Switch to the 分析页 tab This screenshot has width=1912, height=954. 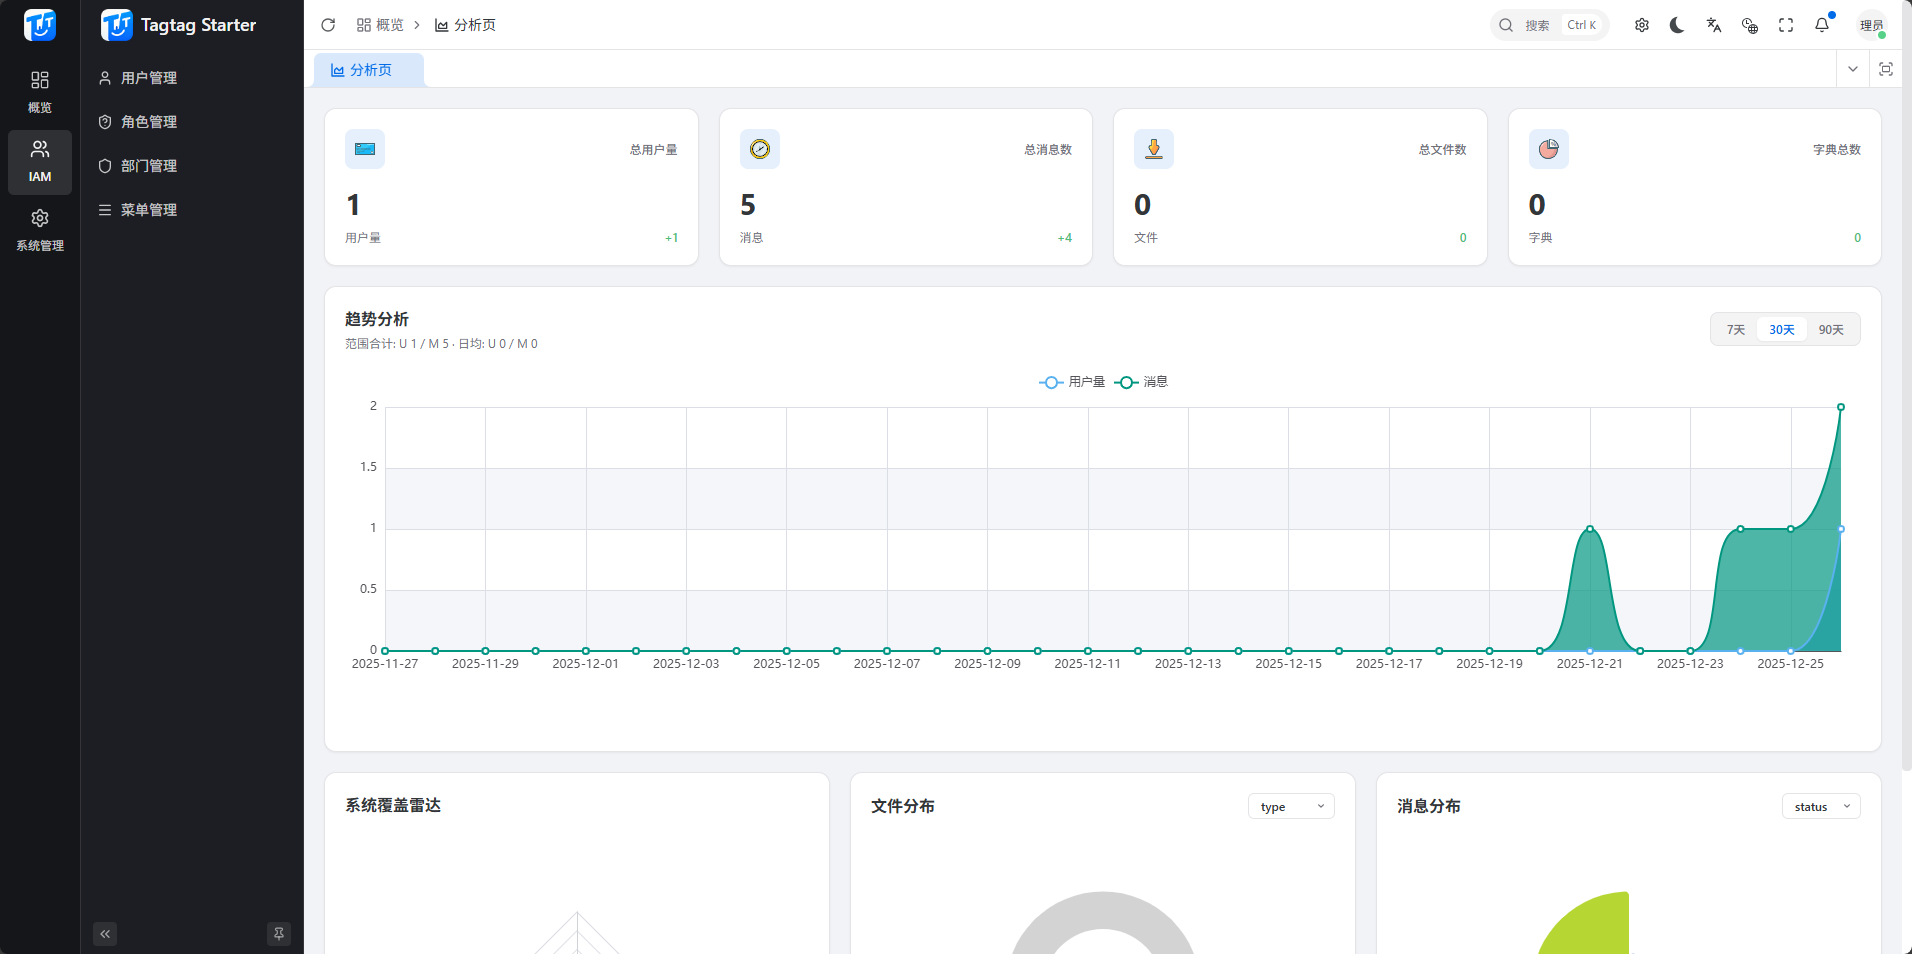coord(368,69)
